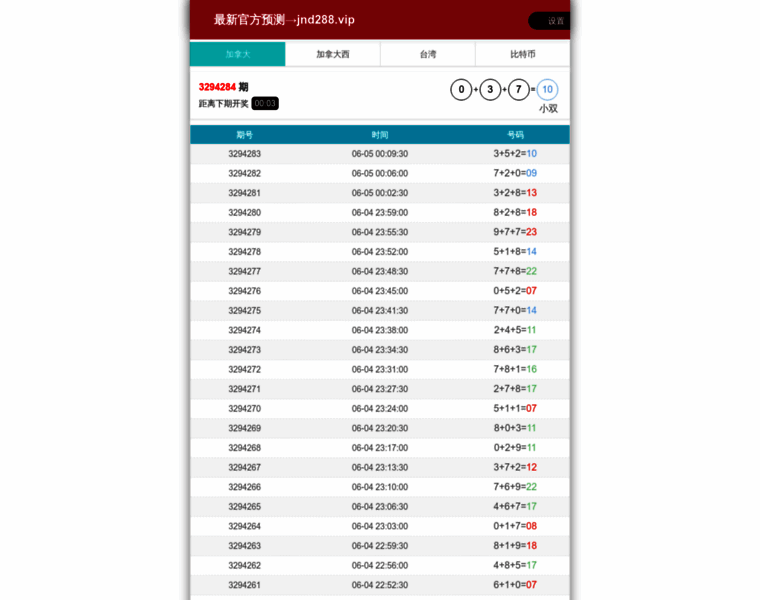
Task: Click result 7+2+0=09
Action: click(515, 174)
